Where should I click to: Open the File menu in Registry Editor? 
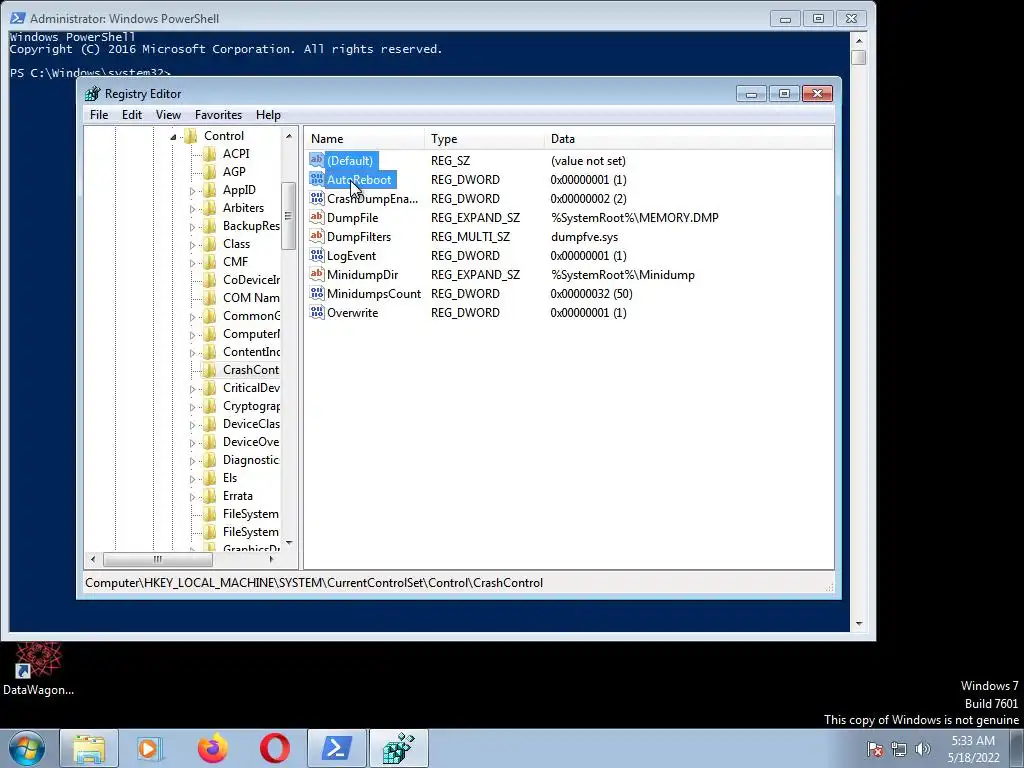click(x=99, y=115)
